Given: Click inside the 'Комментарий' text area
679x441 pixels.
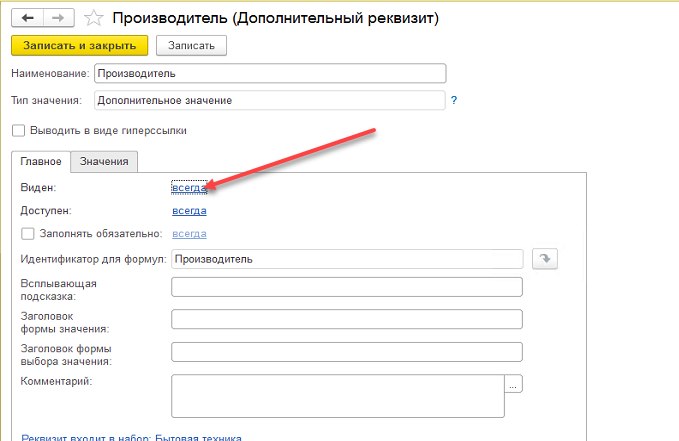Looking at the screenshot, I should (338, 396).
